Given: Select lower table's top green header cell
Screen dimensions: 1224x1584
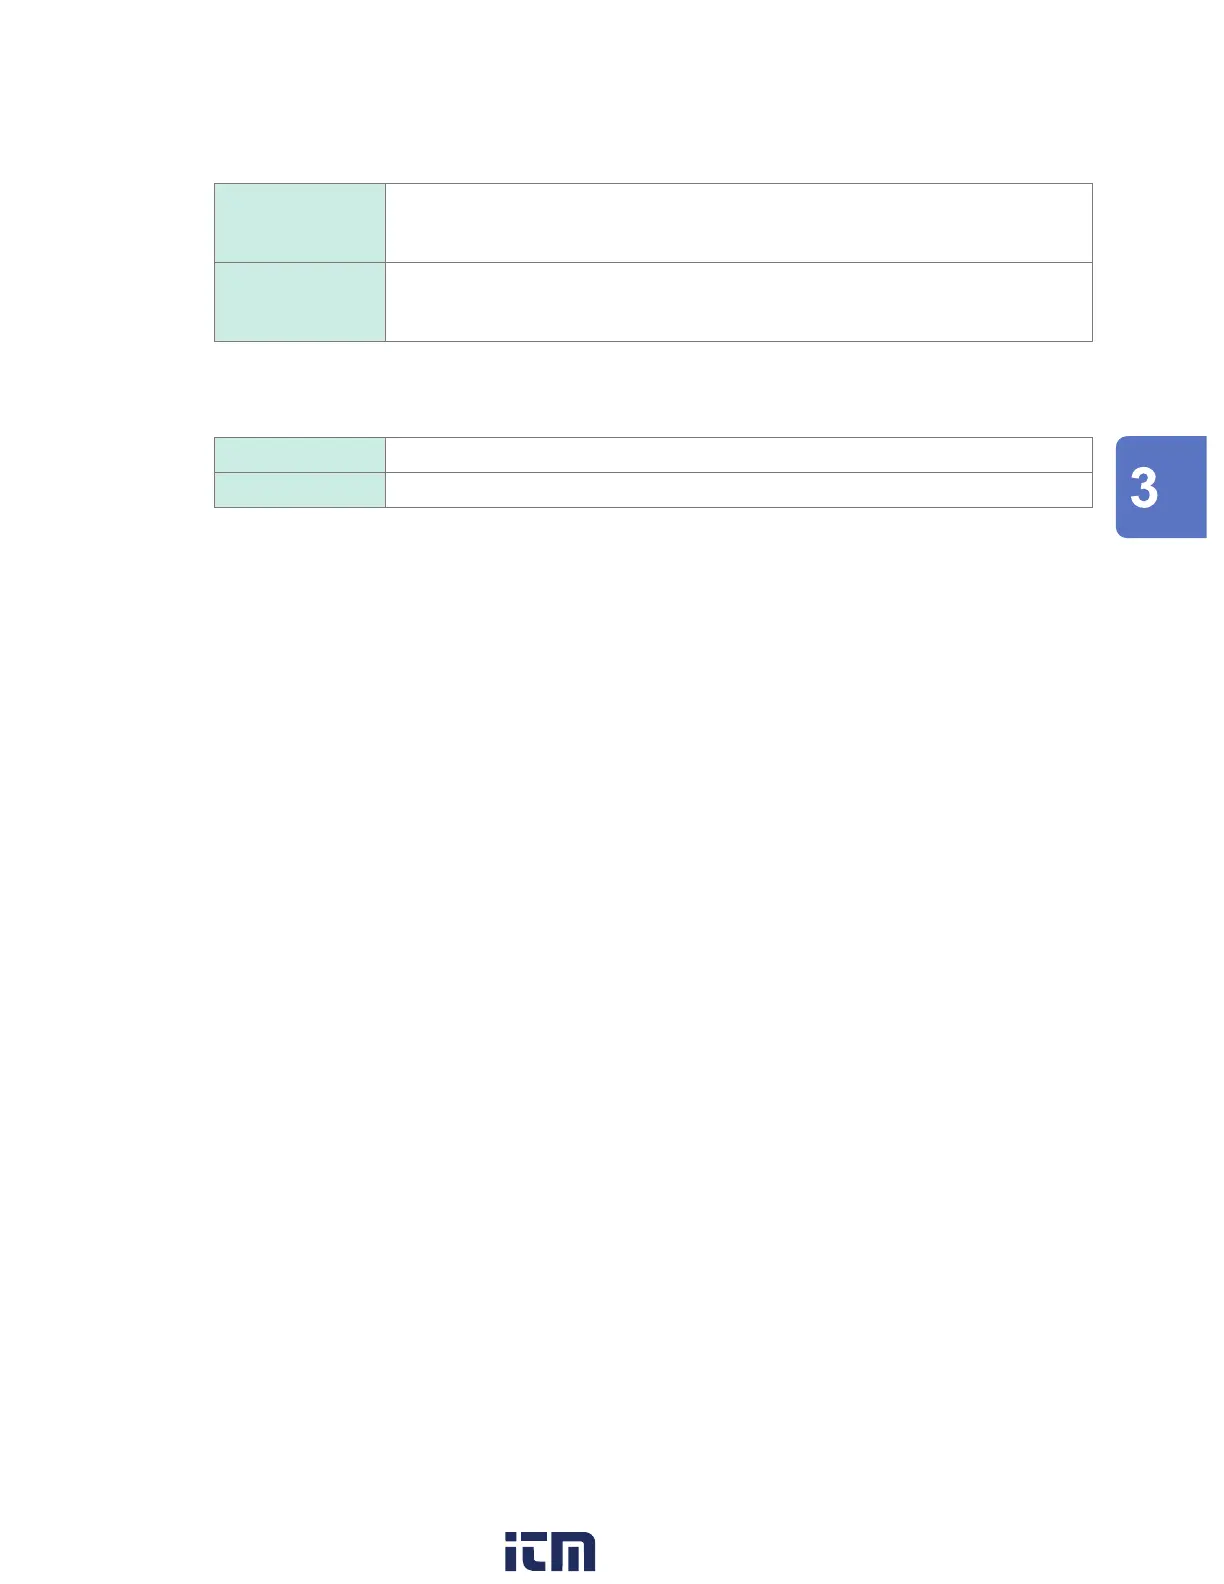Looking at the screenshot, I should click(300, 455).
